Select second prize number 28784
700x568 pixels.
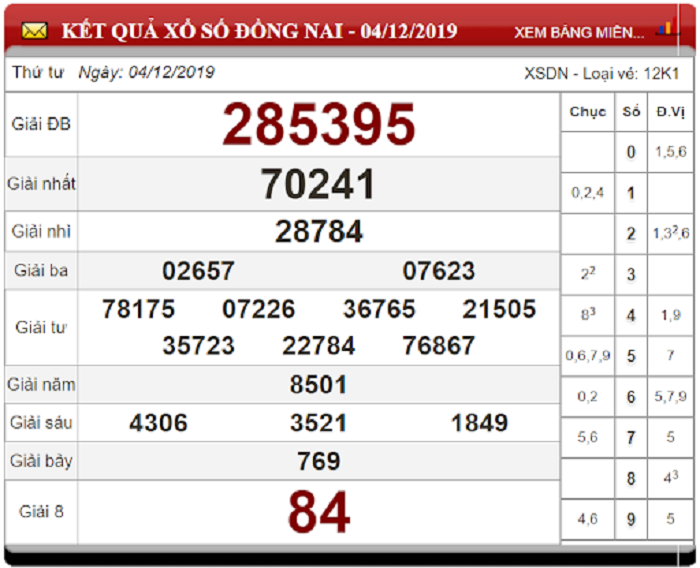319,231
